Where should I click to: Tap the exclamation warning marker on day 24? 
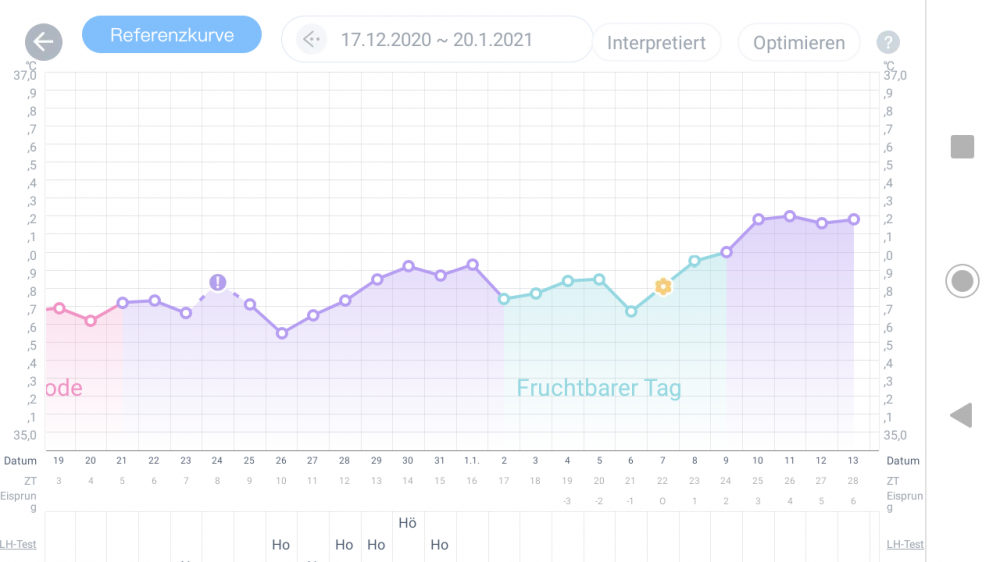[217, 282]
